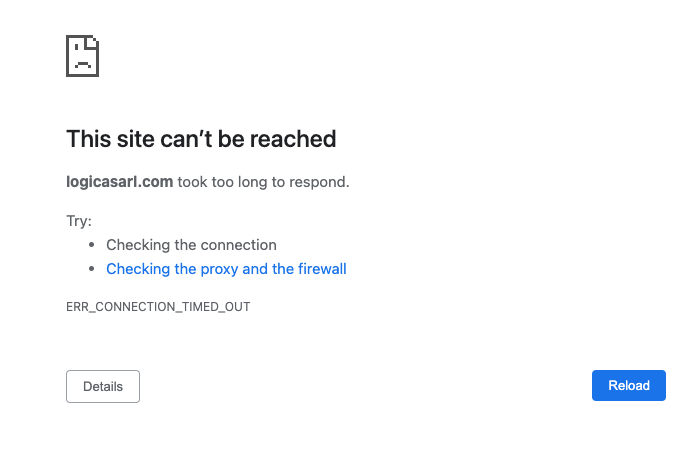Click the 'This site can't be reached' heading
The image size is (695, 455).
201,138
